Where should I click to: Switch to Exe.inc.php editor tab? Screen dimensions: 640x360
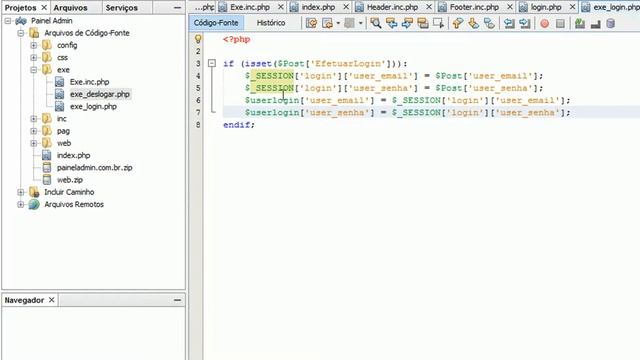[x=250, y=7]
